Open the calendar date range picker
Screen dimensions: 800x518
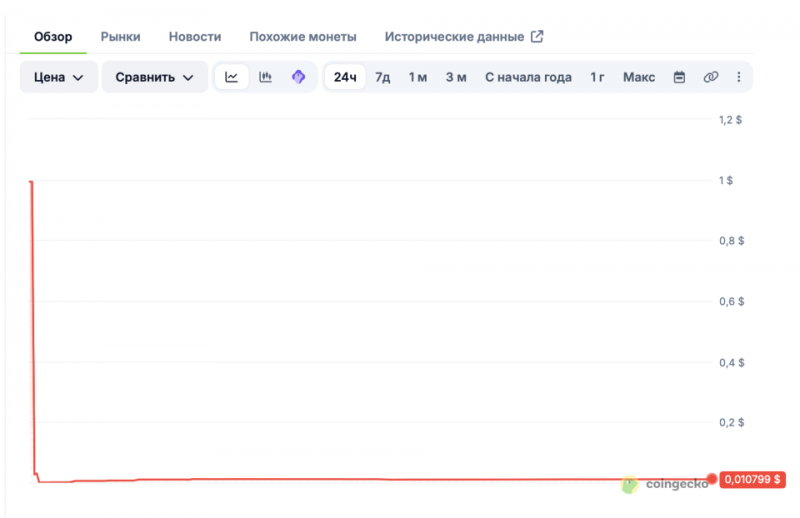[679, 77]
